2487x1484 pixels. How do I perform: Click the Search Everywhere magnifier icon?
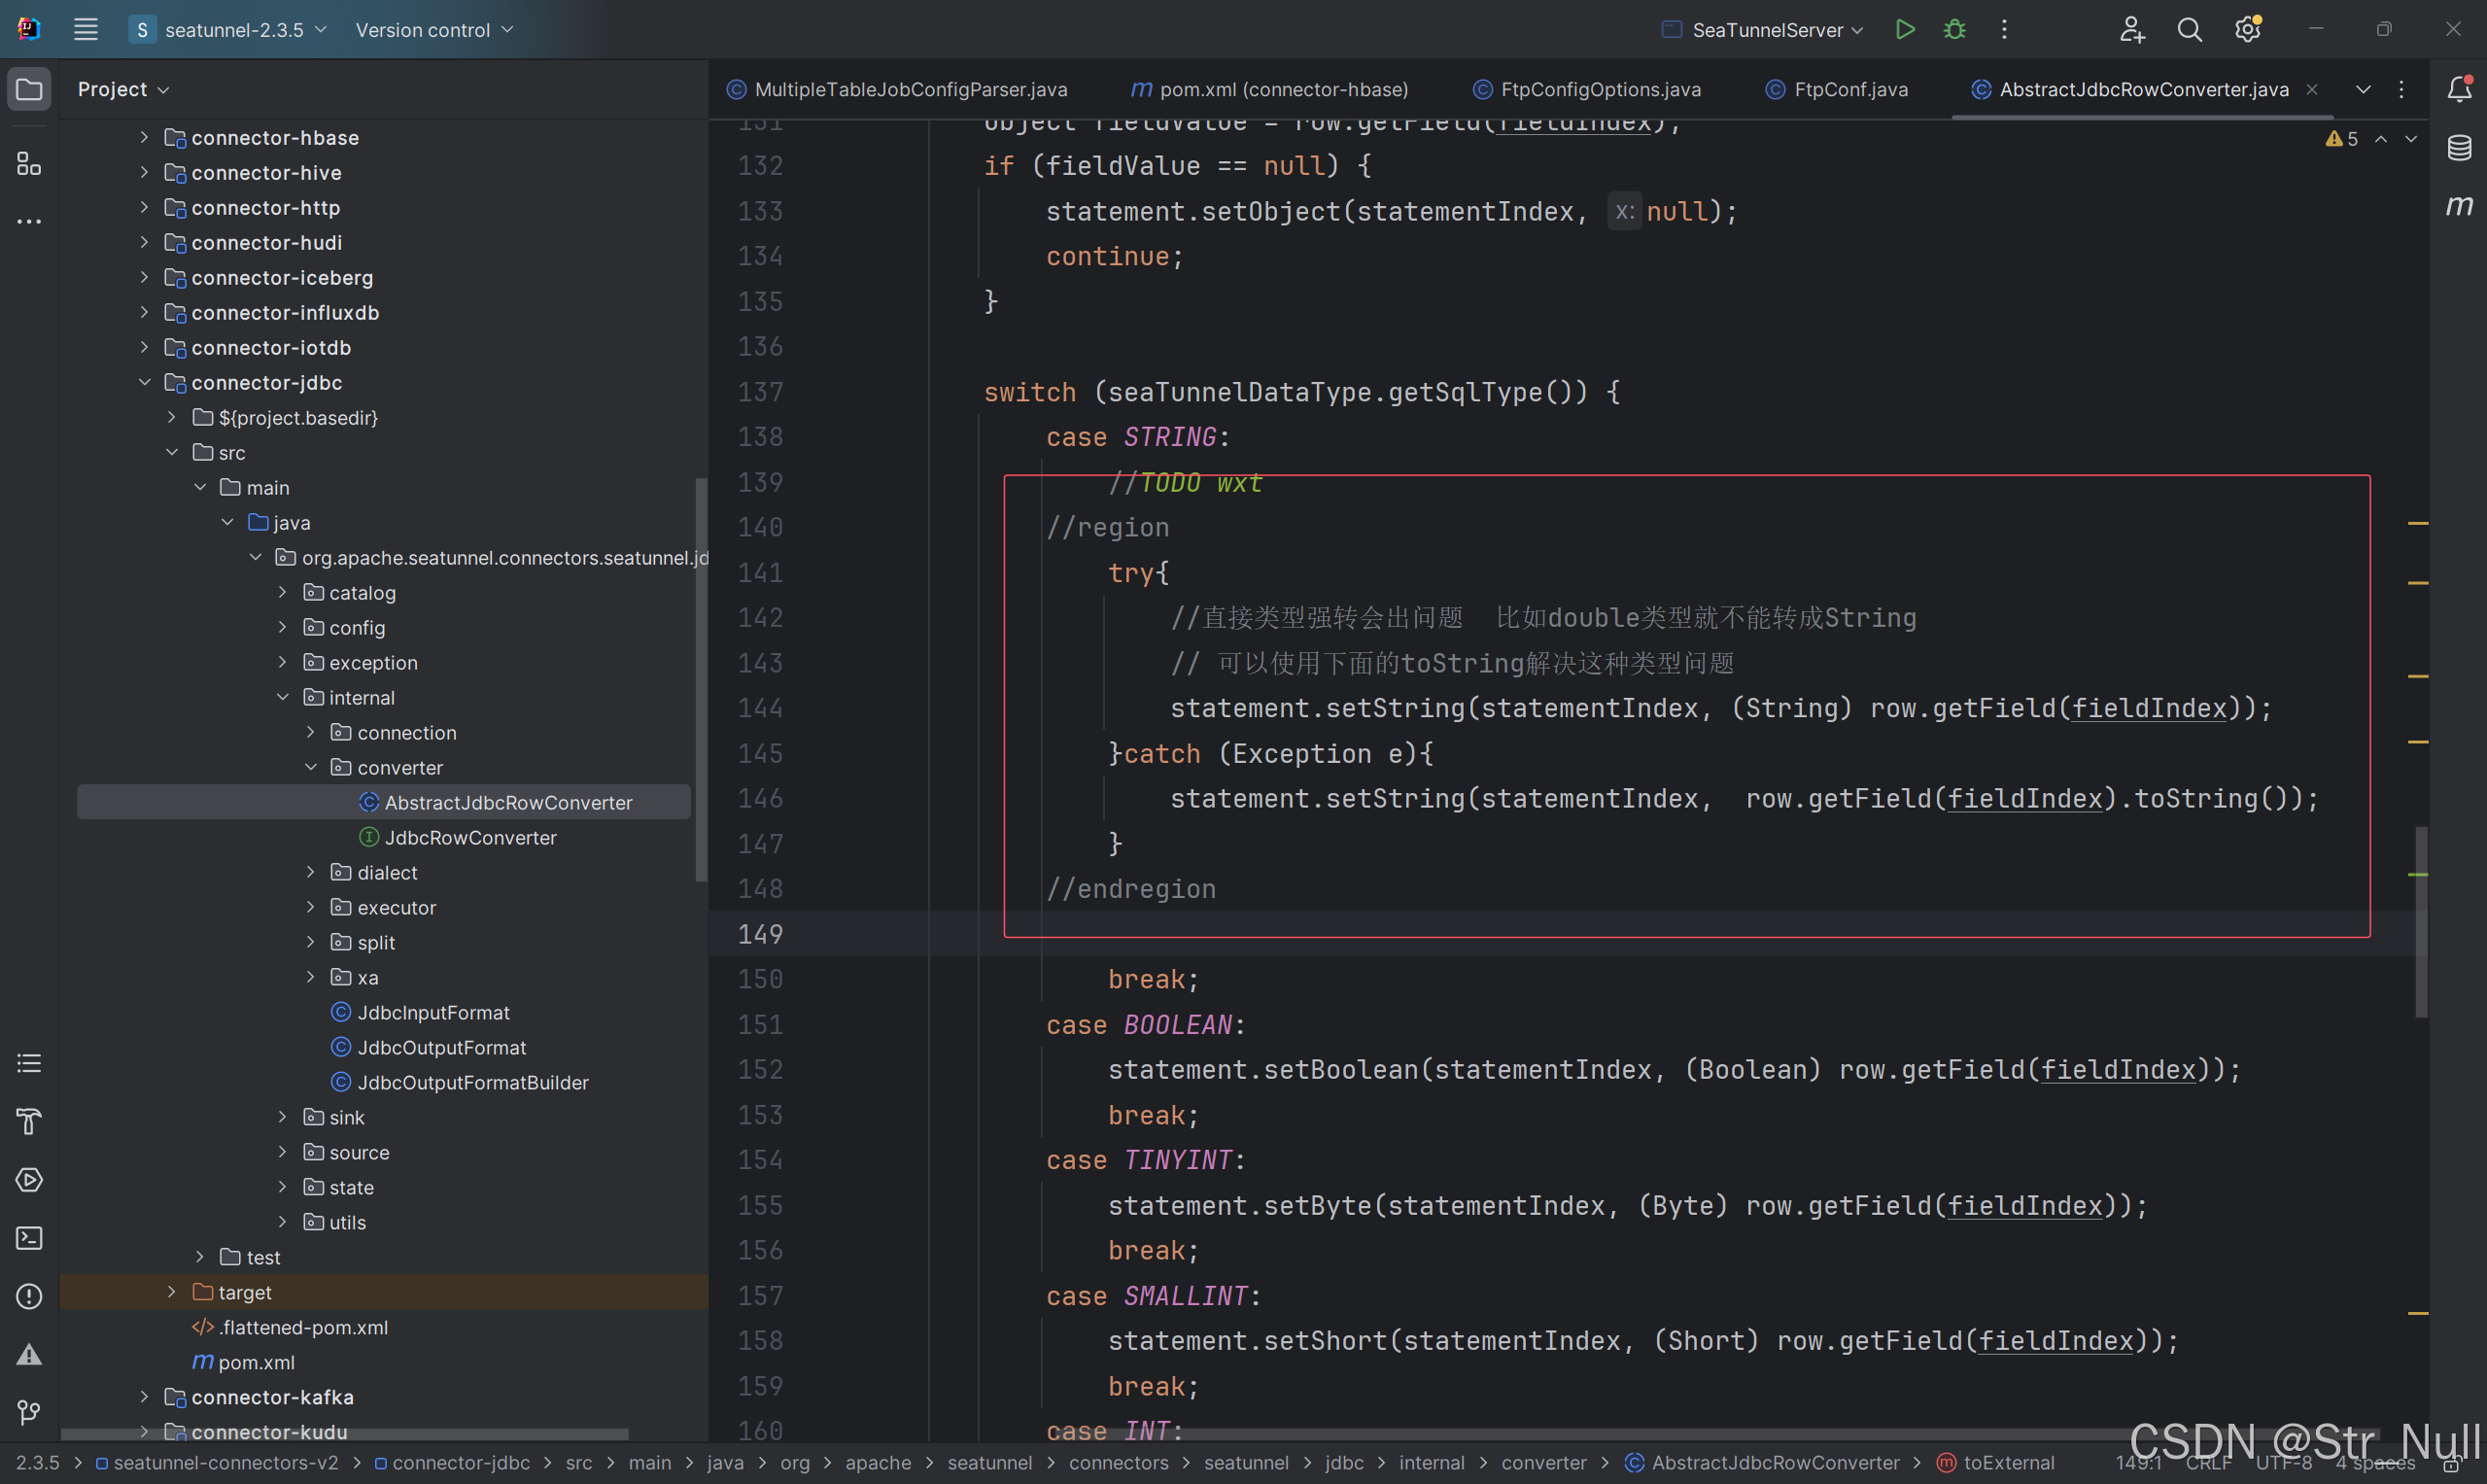(2189, 30)
